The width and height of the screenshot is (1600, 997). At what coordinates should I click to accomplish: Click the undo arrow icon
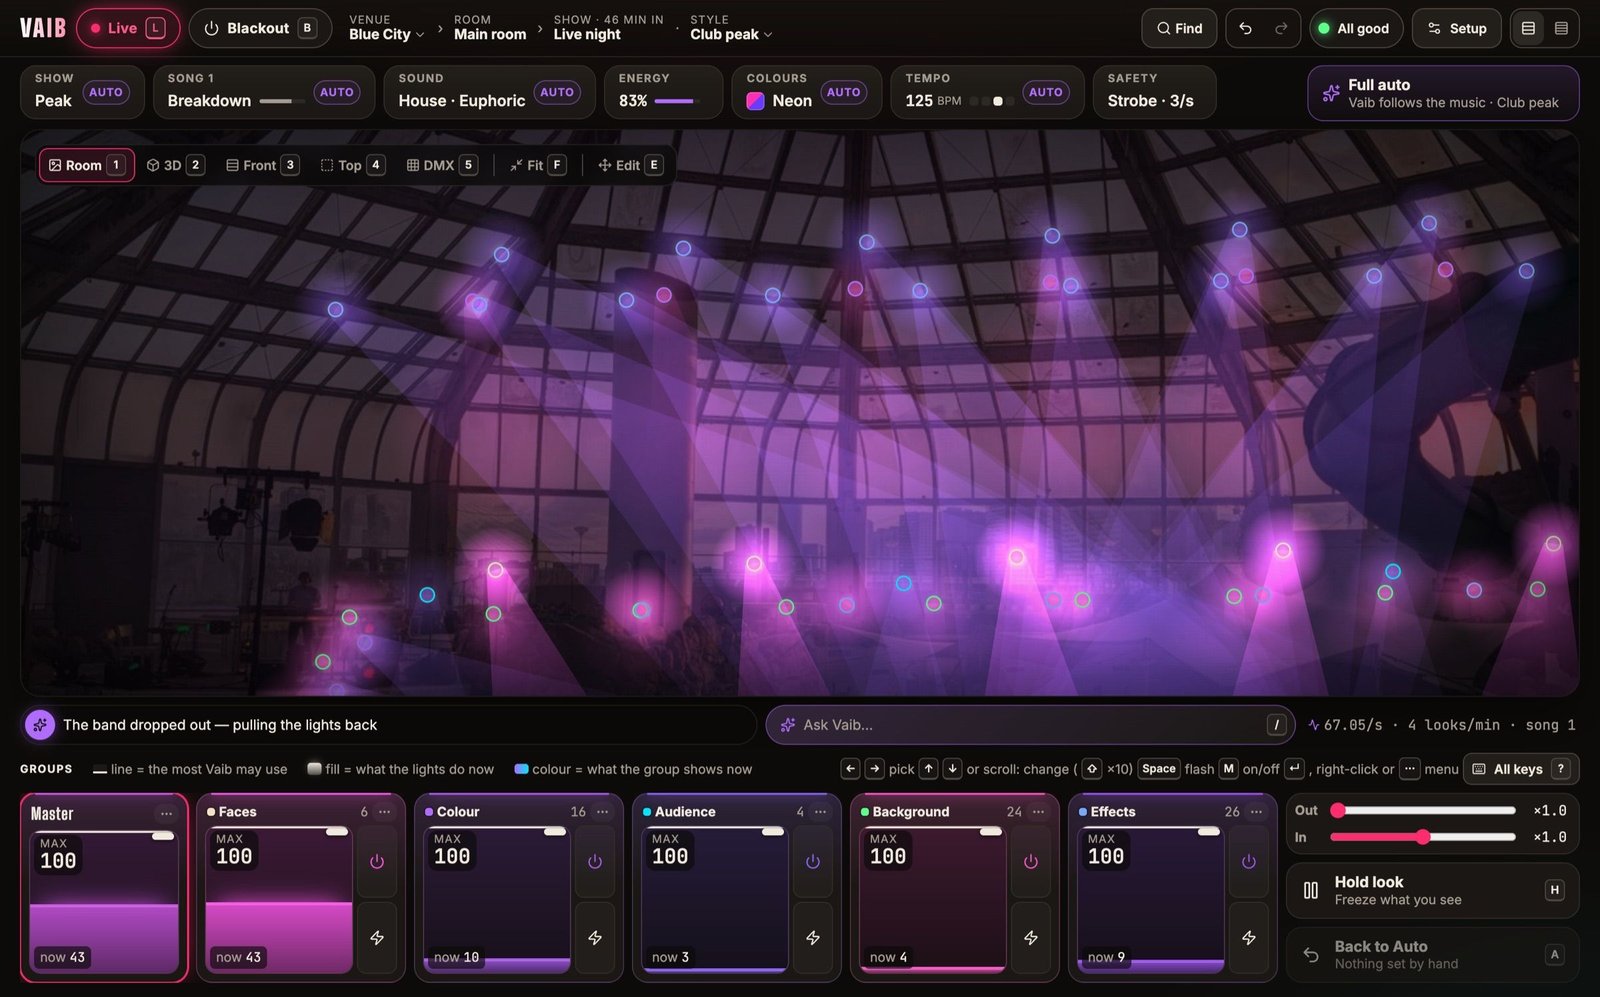(x=1245, y=28)
